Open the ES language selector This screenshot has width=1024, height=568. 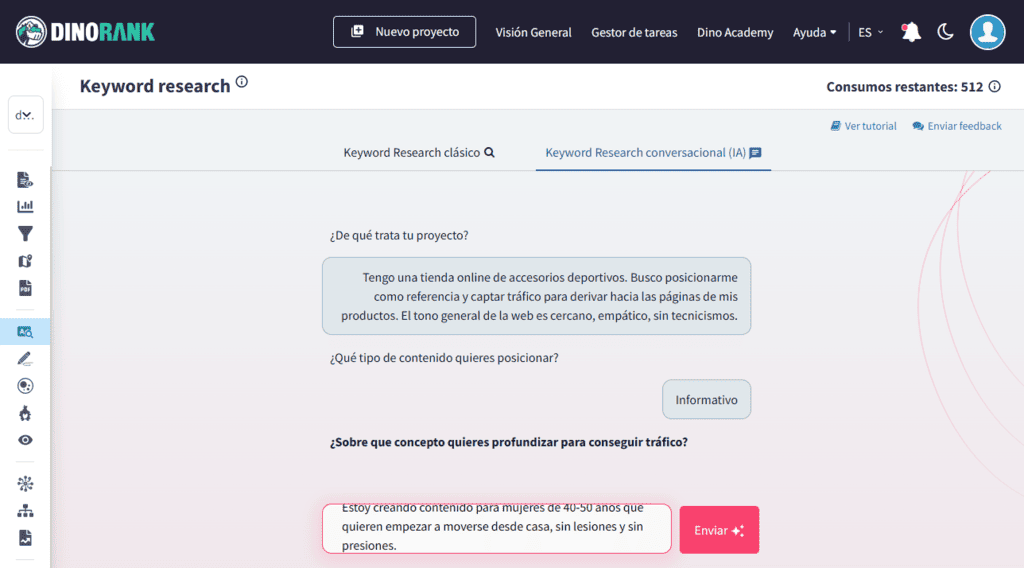coord(871,33)
